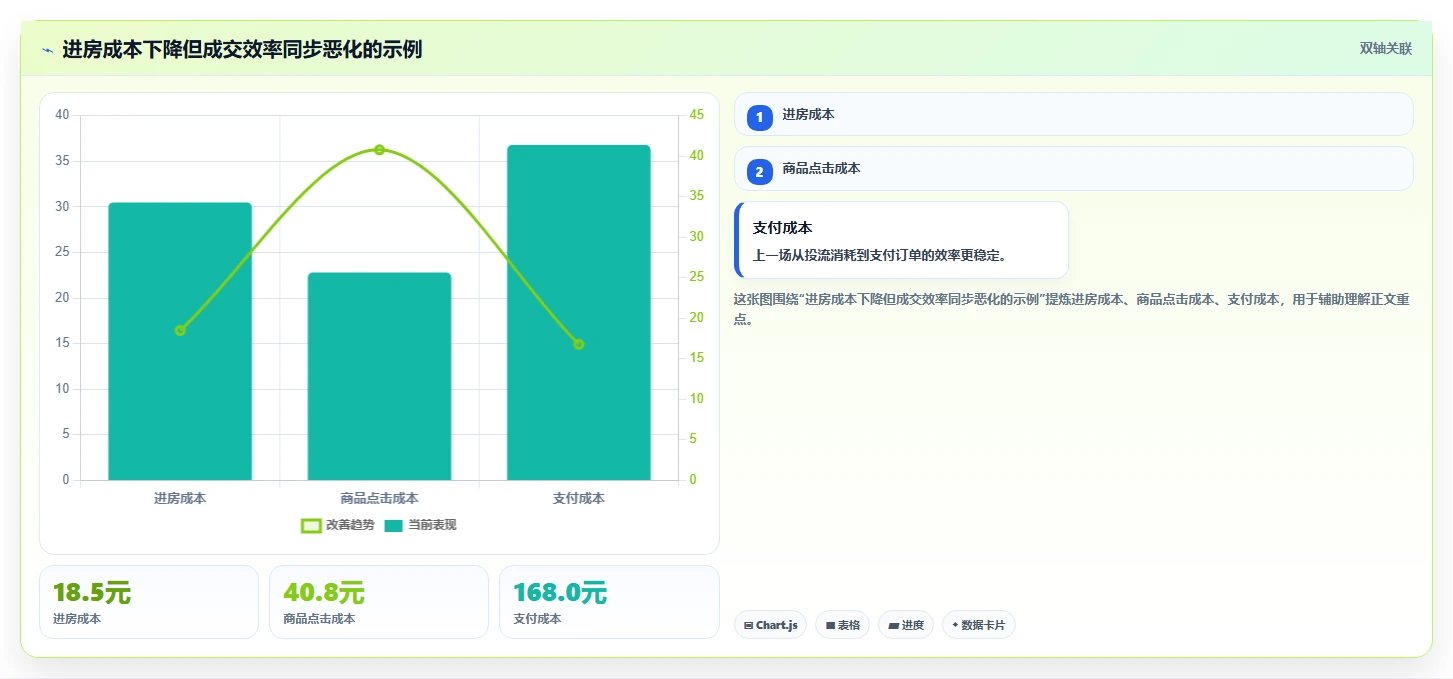Select the 数据卡片 tag
Viewport: 1453px width, 679px height.
tap(979, 625)
